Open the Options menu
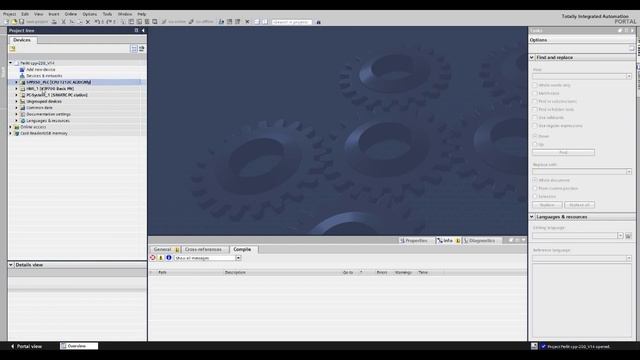 [x=89, y=14]
